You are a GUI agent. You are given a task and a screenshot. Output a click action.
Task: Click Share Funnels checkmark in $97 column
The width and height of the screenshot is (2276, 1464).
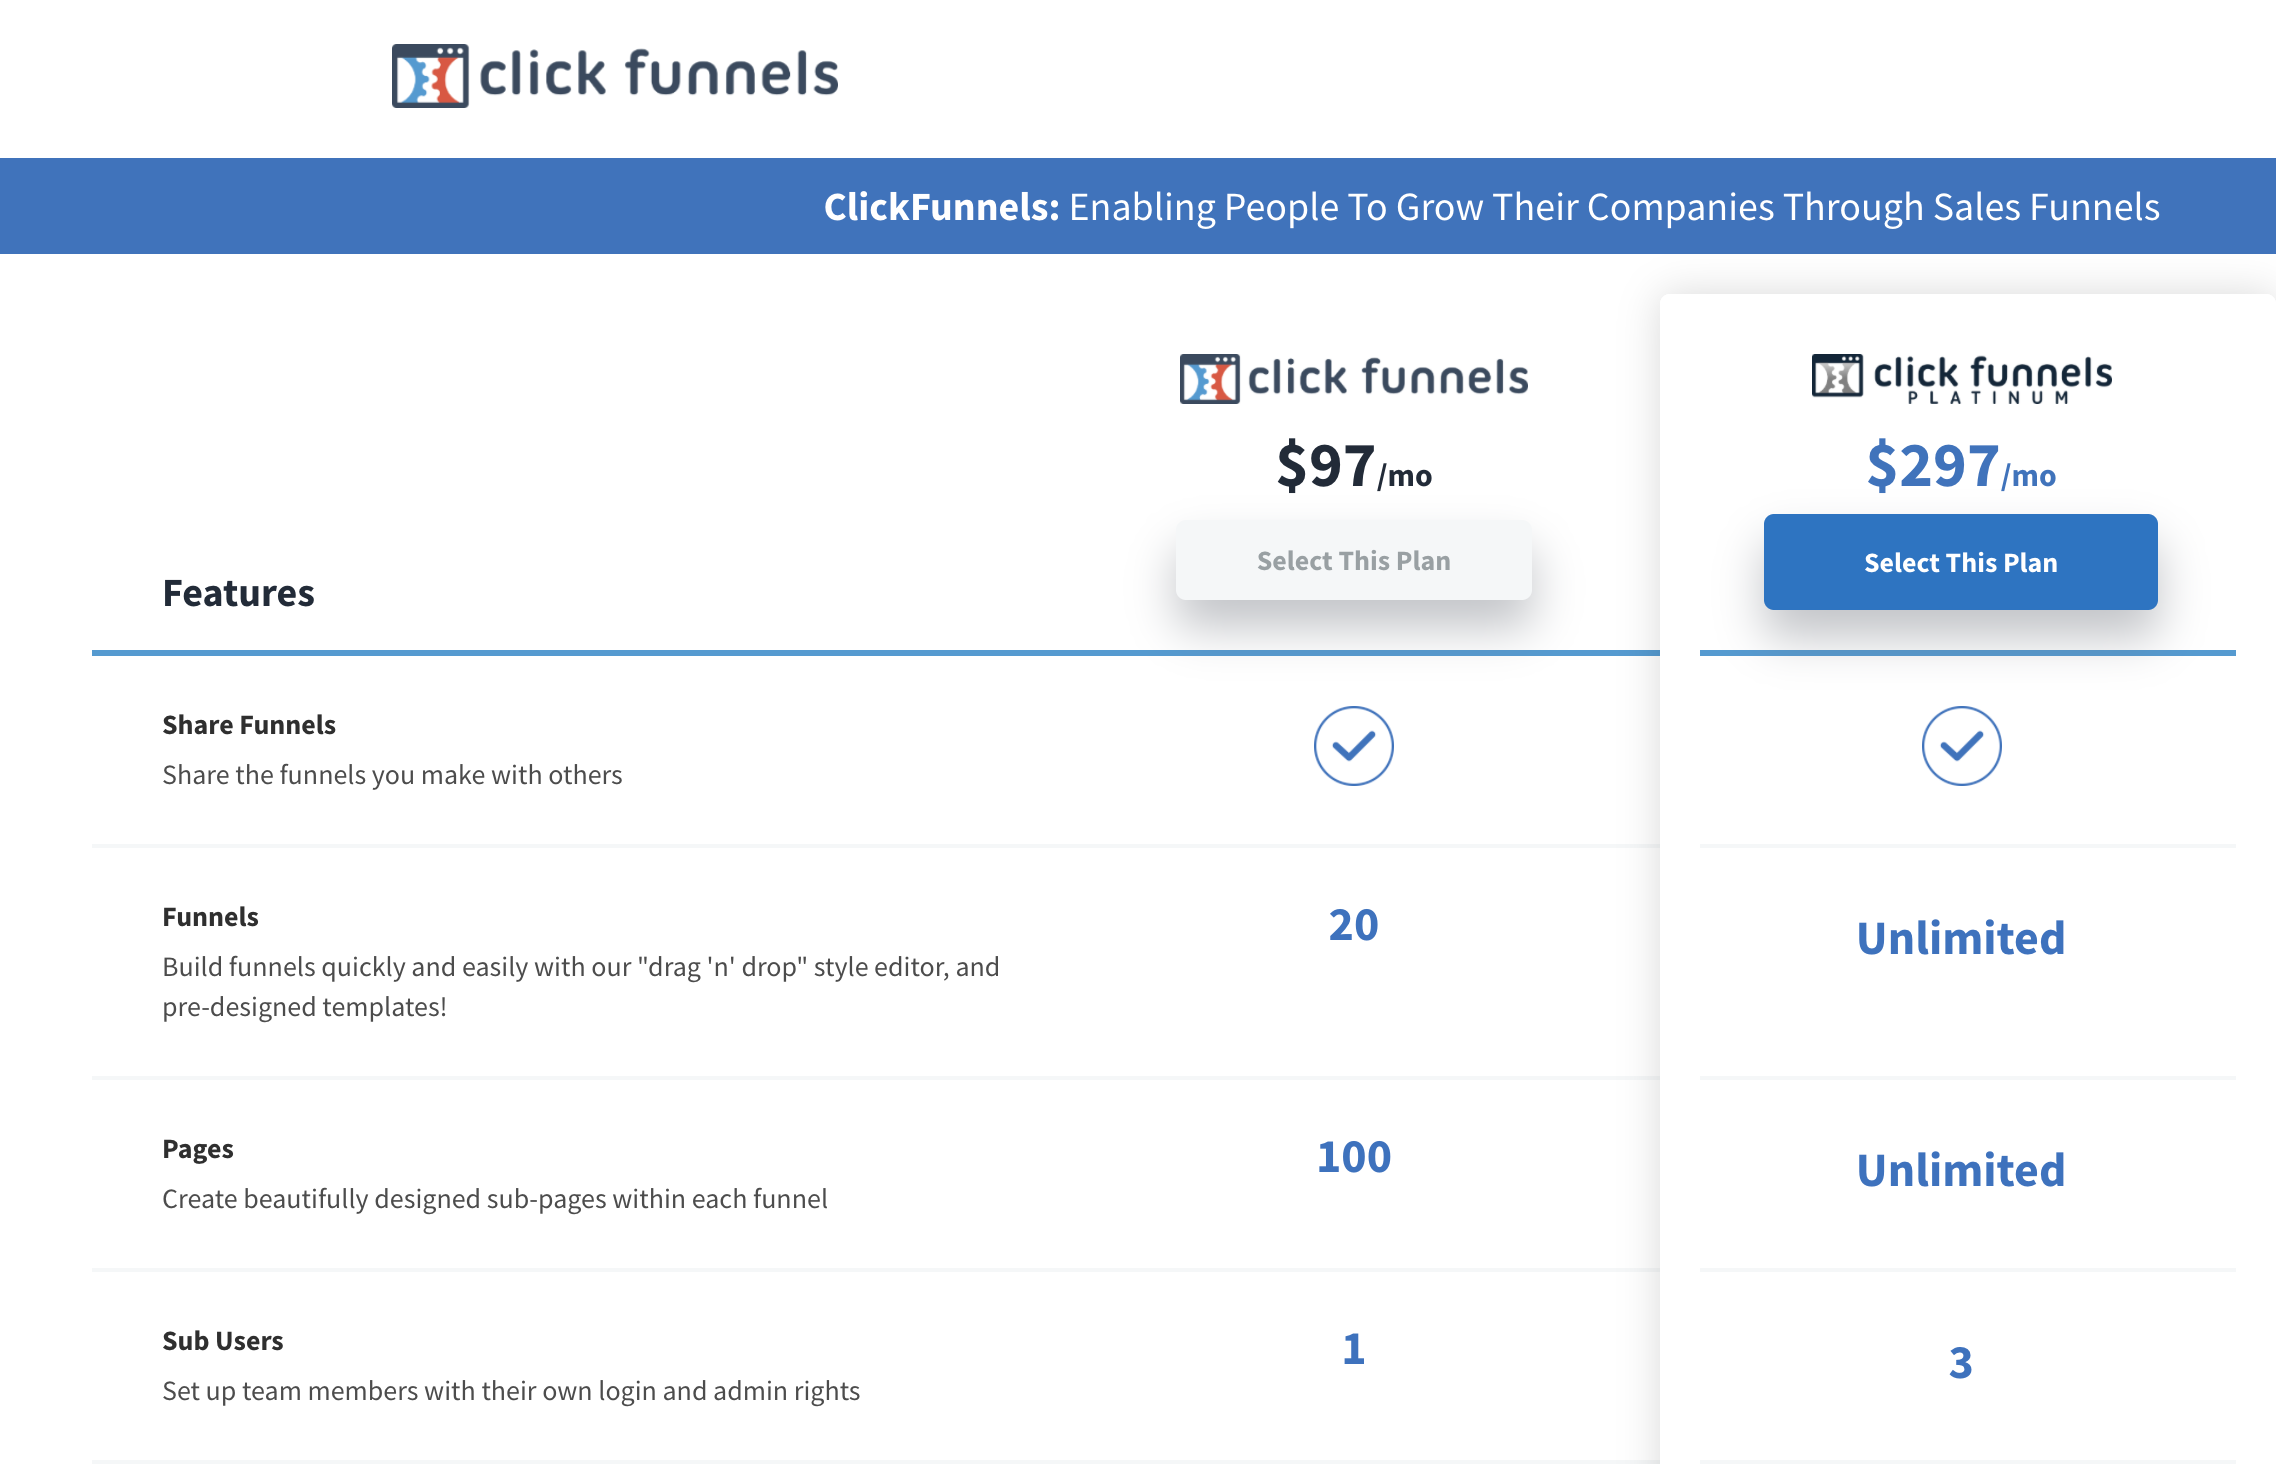point(1353,746)
